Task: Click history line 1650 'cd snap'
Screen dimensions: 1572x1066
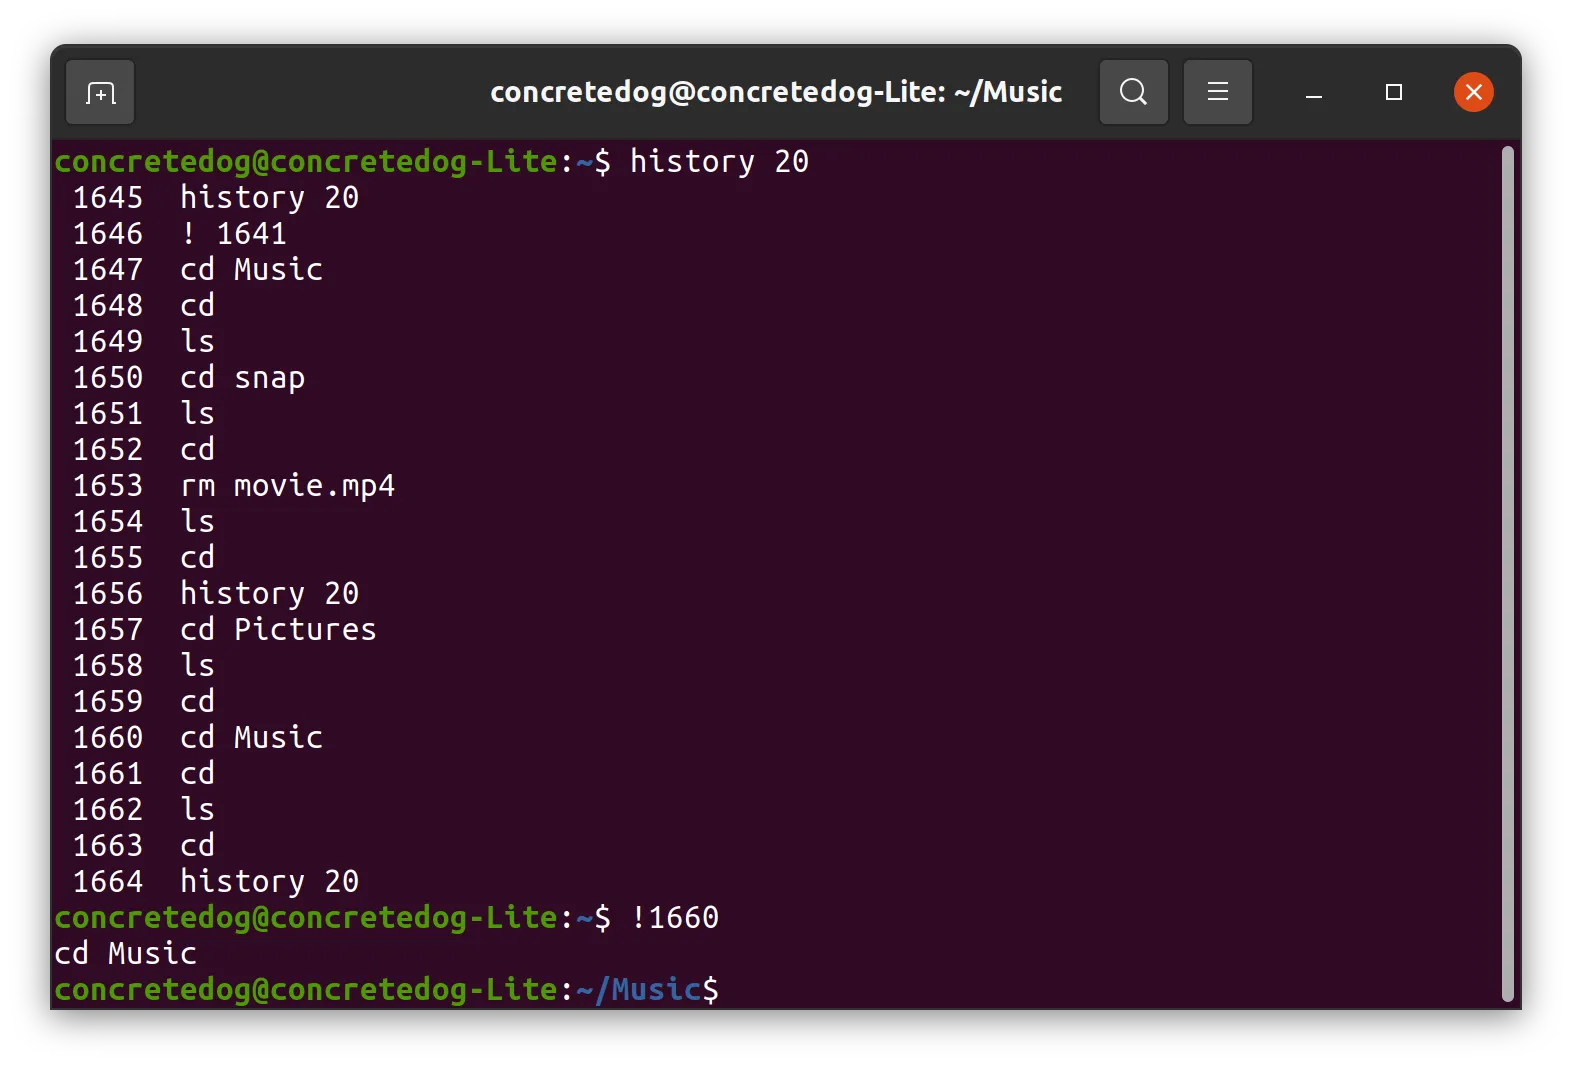Action: tap(189, 378)
